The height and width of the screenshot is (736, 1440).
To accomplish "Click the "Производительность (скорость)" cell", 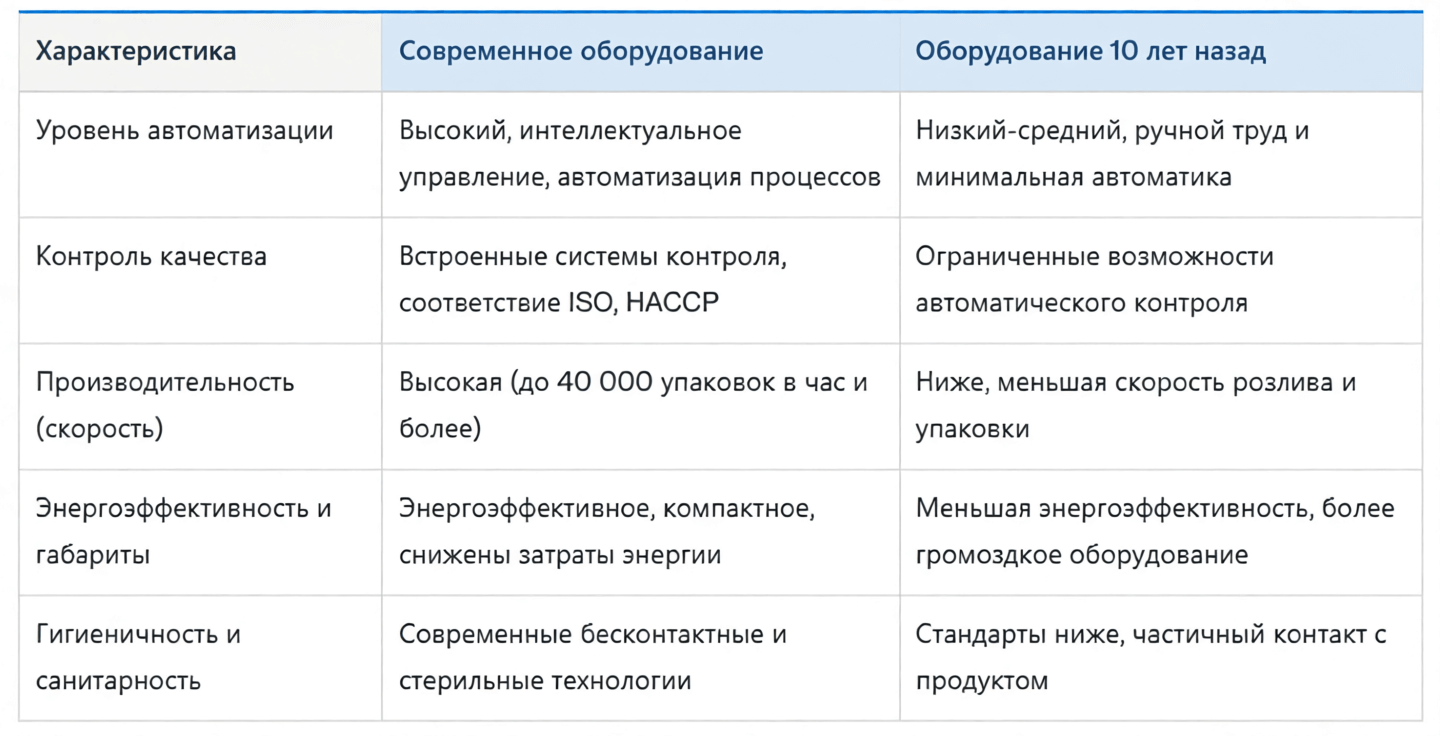I will point(165,405).
